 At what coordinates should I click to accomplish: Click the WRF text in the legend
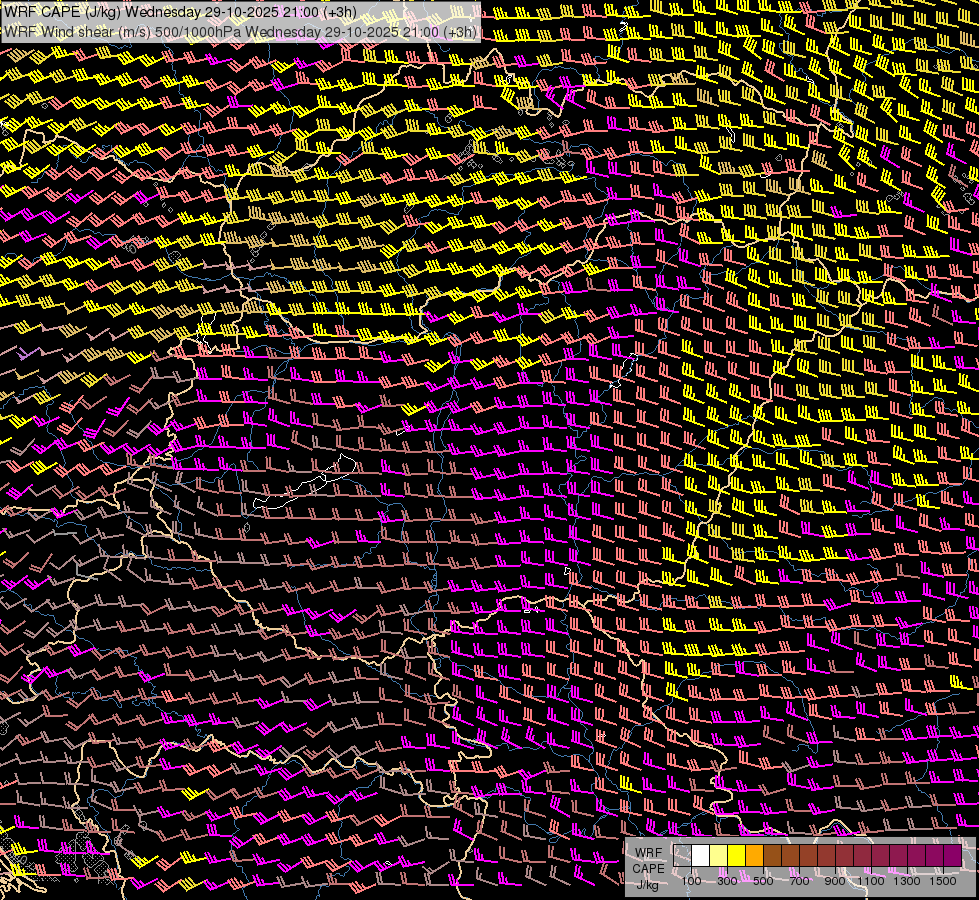(x=648, y=854)
